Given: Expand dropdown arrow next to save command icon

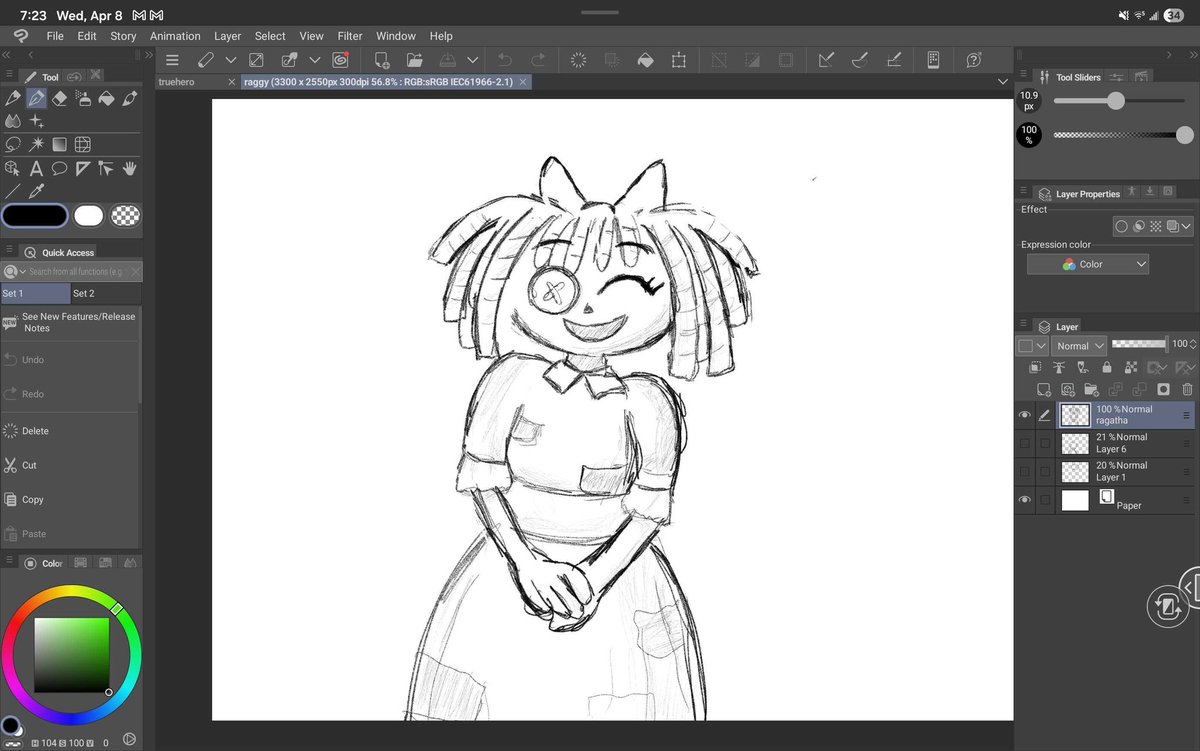Looking at the screenshot, I should pyautogui.click(x=473, y=60).
